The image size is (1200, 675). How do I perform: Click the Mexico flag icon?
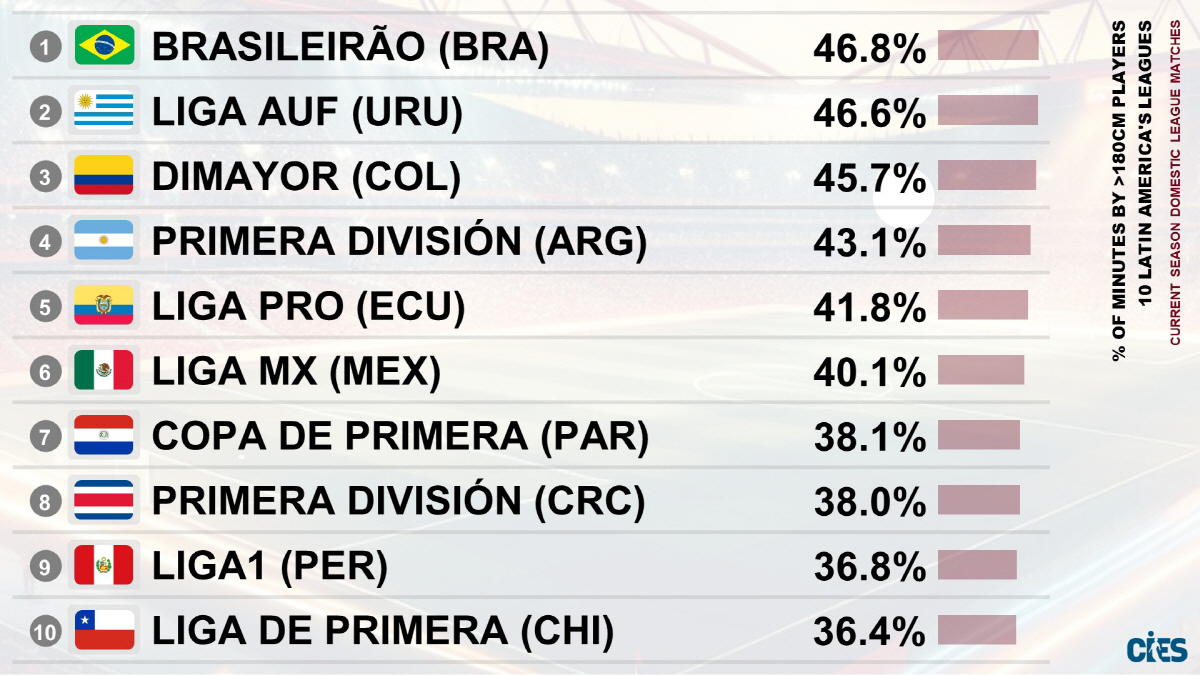coord(104,371)
